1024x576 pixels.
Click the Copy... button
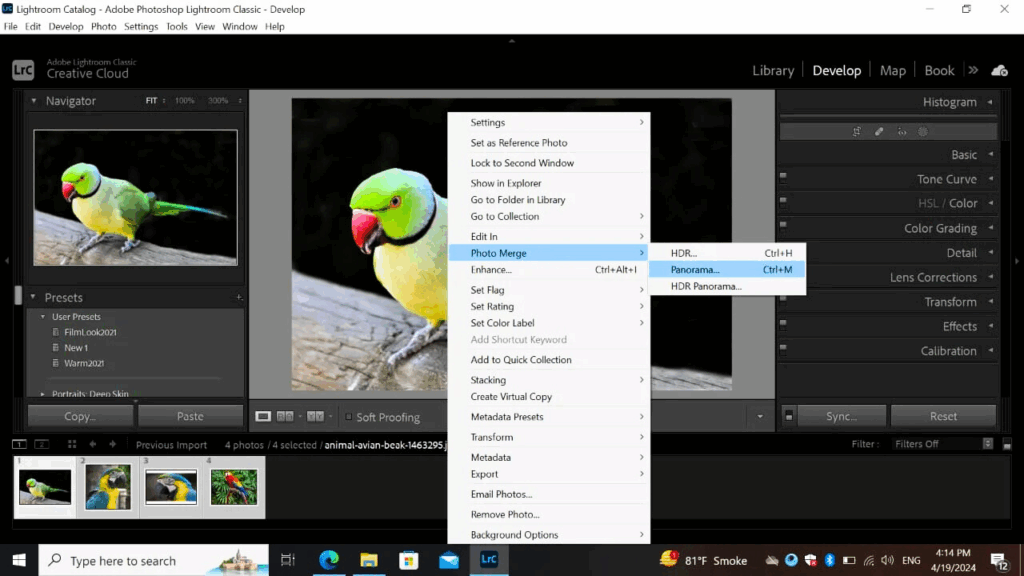coord(80,416)
